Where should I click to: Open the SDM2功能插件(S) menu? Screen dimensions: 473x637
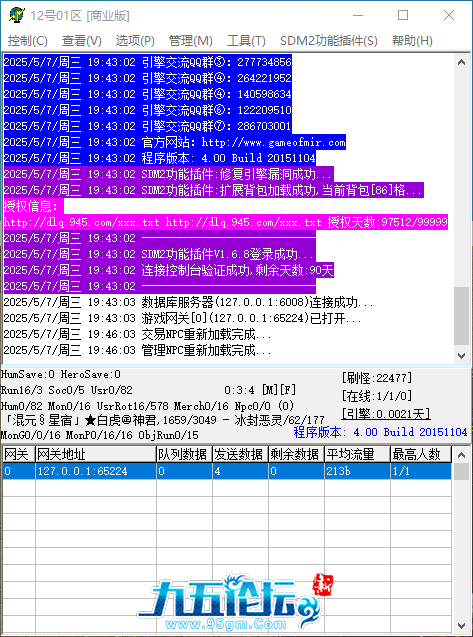[x=329, y=41]
